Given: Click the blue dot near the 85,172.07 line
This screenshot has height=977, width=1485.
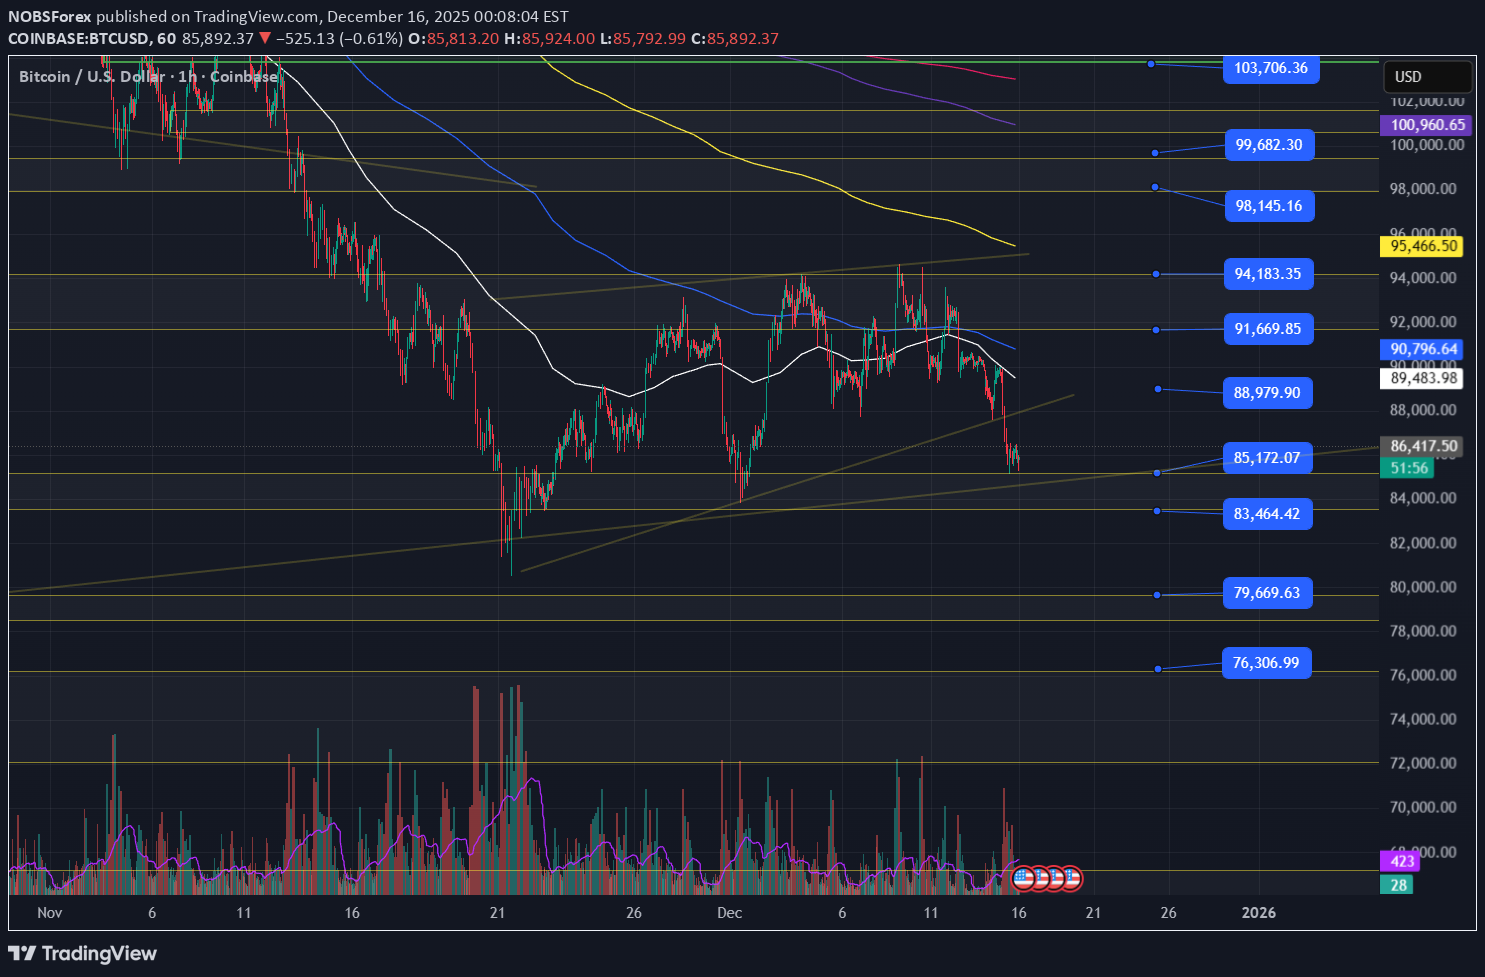Looking at the screenshot, I should tap(1157, 473).
